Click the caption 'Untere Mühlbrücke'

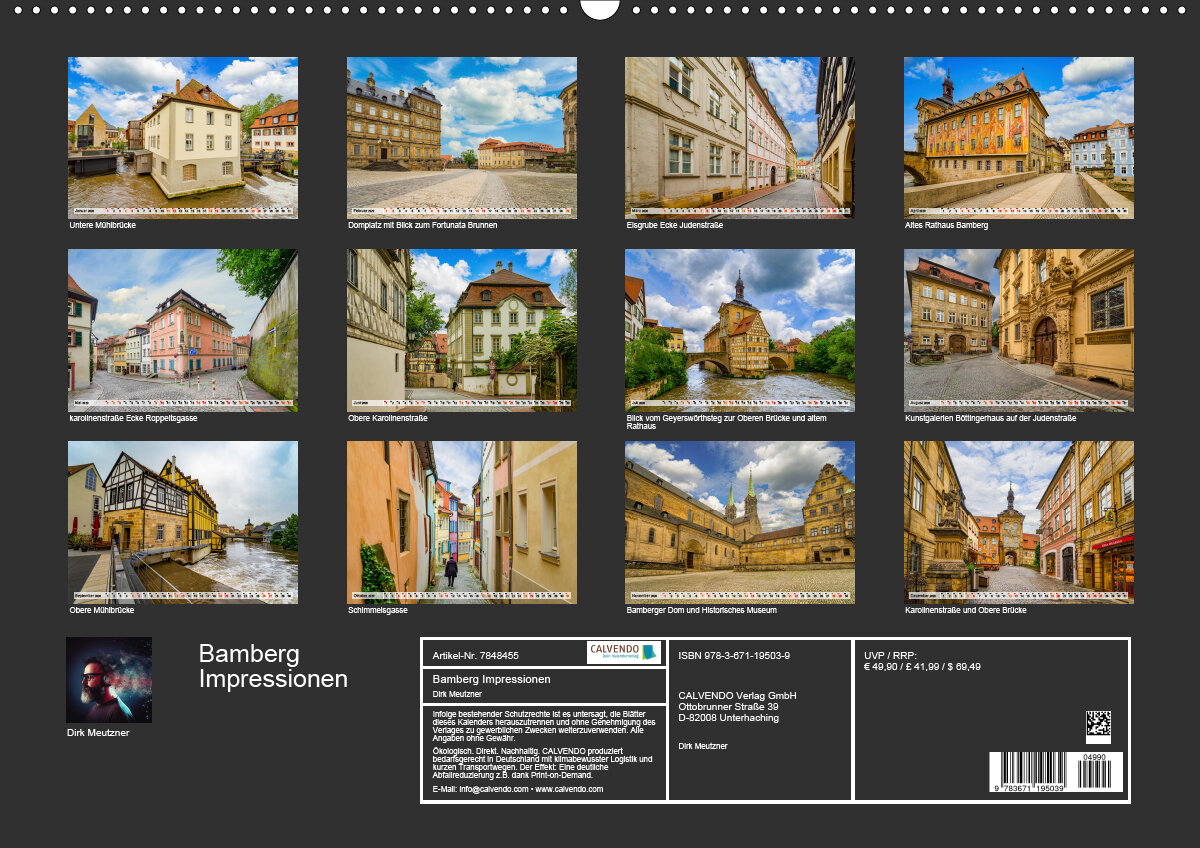(102, 225)
